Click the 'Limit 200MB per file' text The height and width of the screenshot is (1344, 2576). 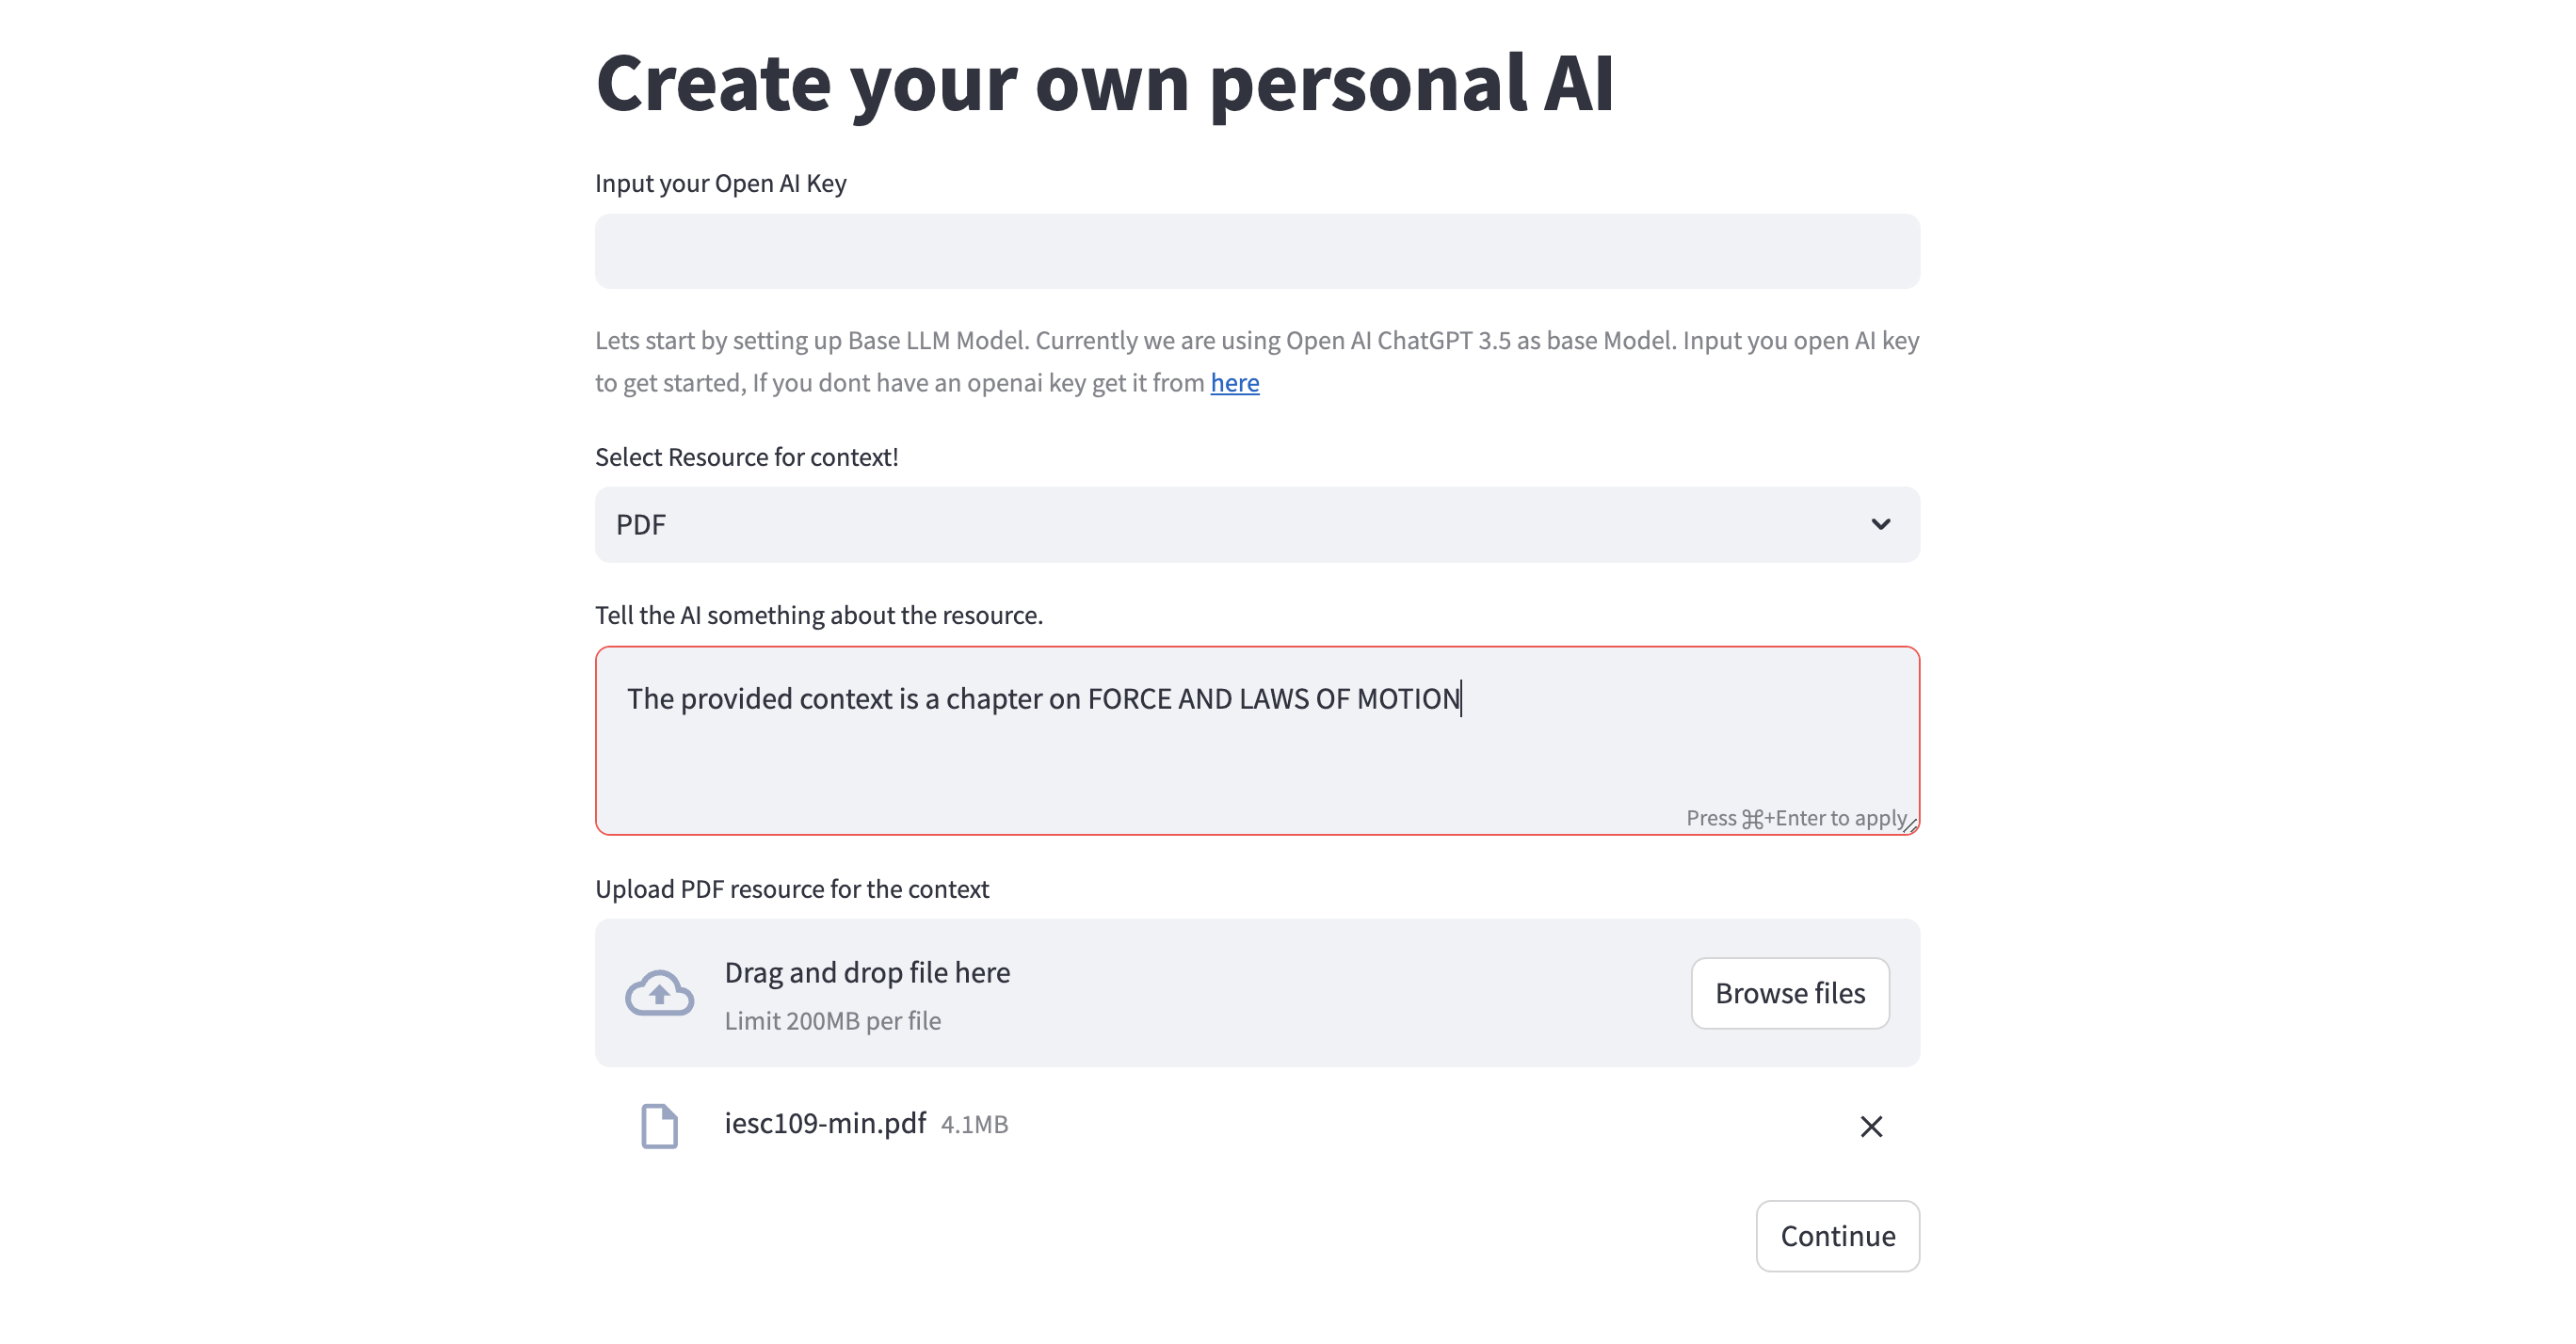[x=832, y=1020]
